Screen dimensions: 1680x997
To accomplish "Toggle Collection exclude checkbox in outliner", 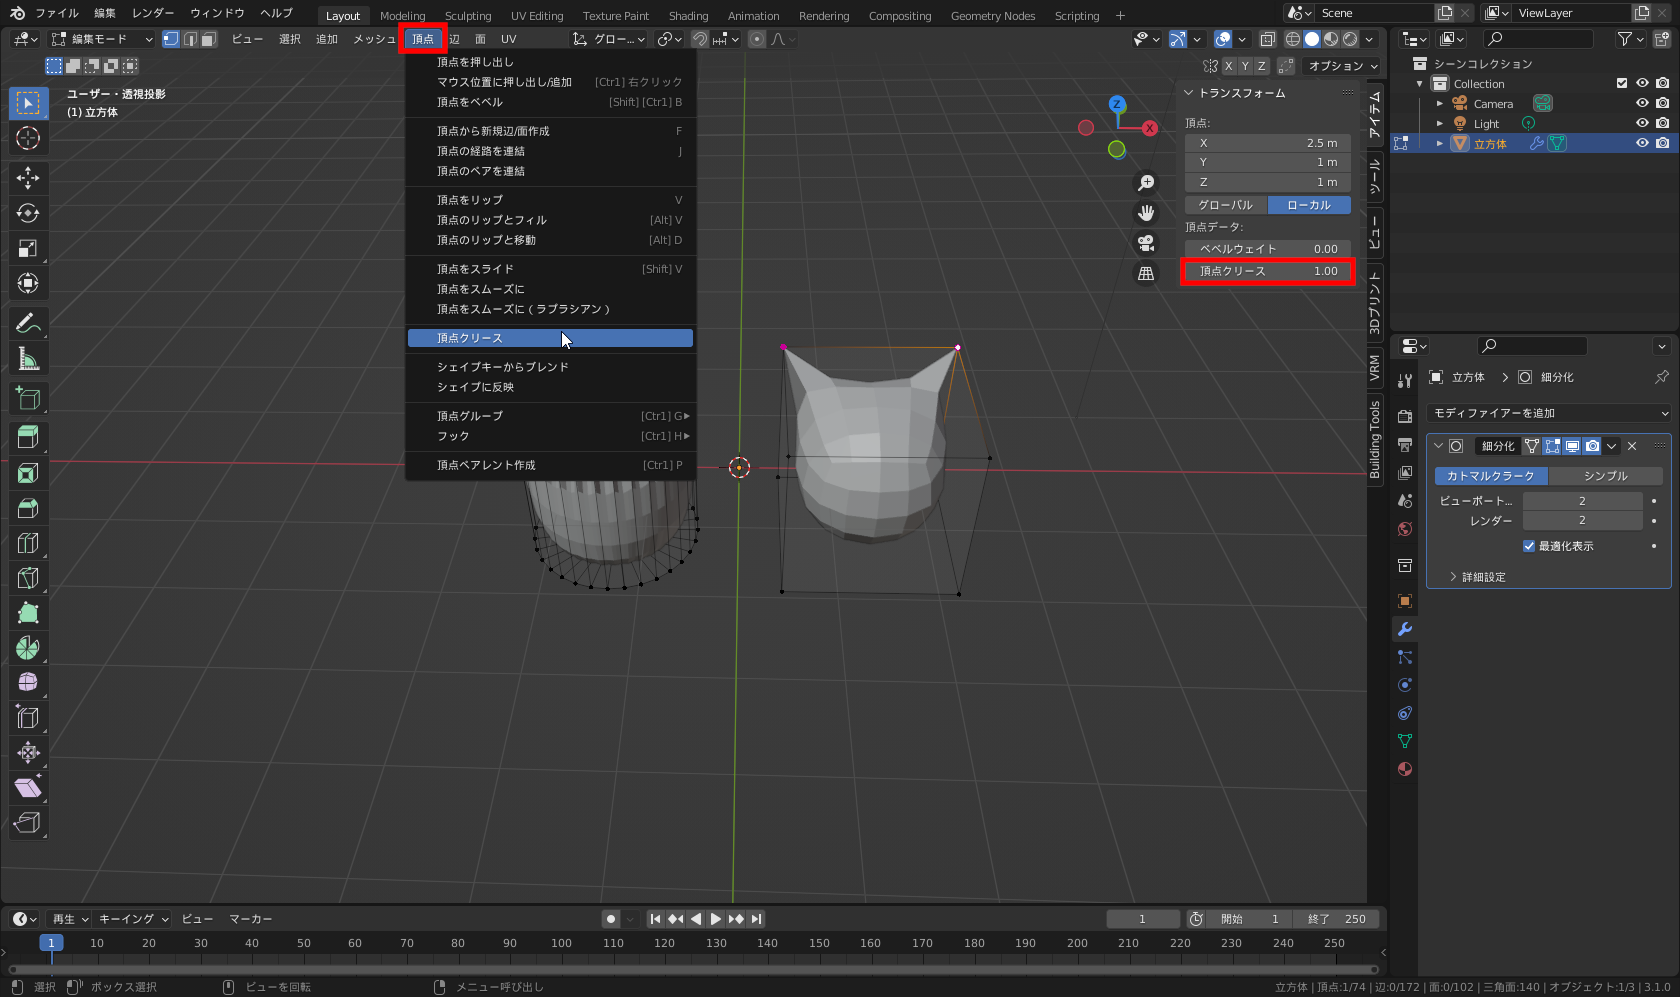I will pyautogui.click(x=1622, y=84).
